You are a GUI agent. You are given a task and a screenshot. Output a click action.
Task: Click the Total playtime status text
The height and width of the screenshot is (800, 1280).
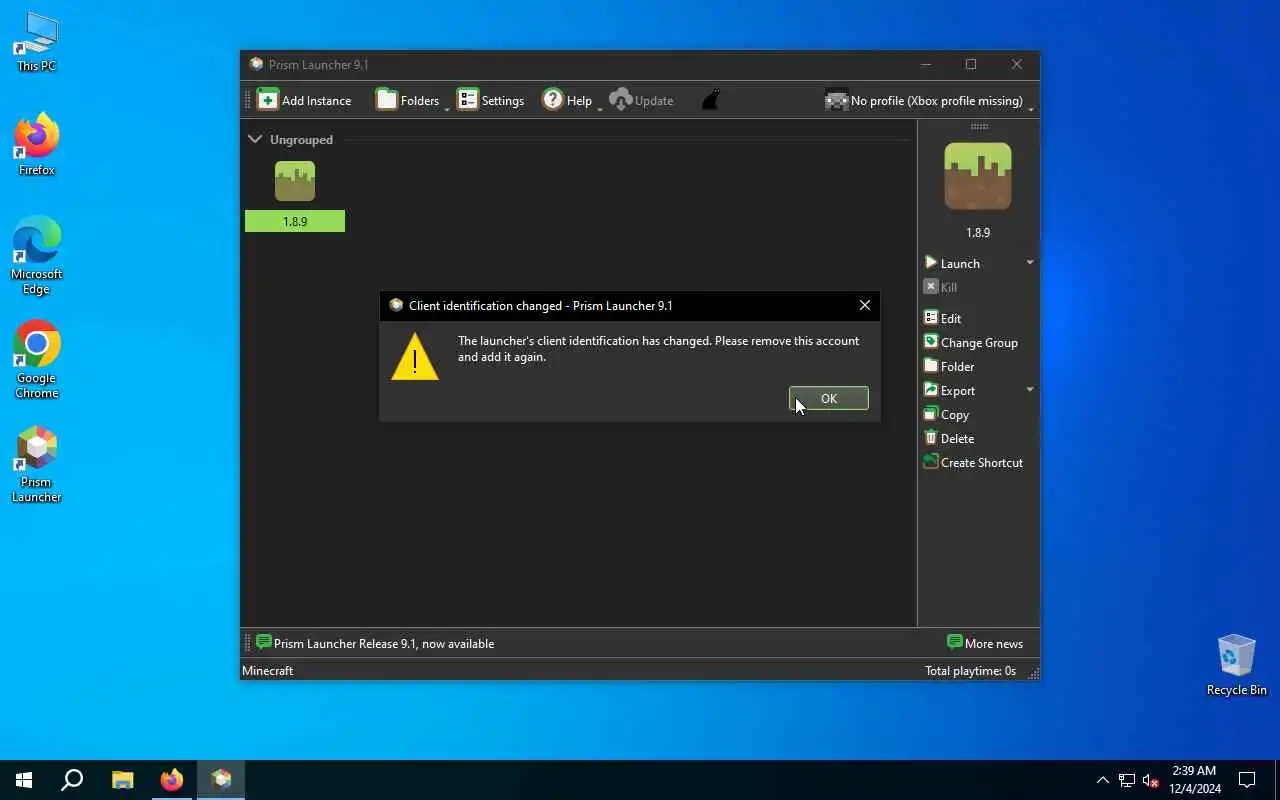[x=970, y=671]
